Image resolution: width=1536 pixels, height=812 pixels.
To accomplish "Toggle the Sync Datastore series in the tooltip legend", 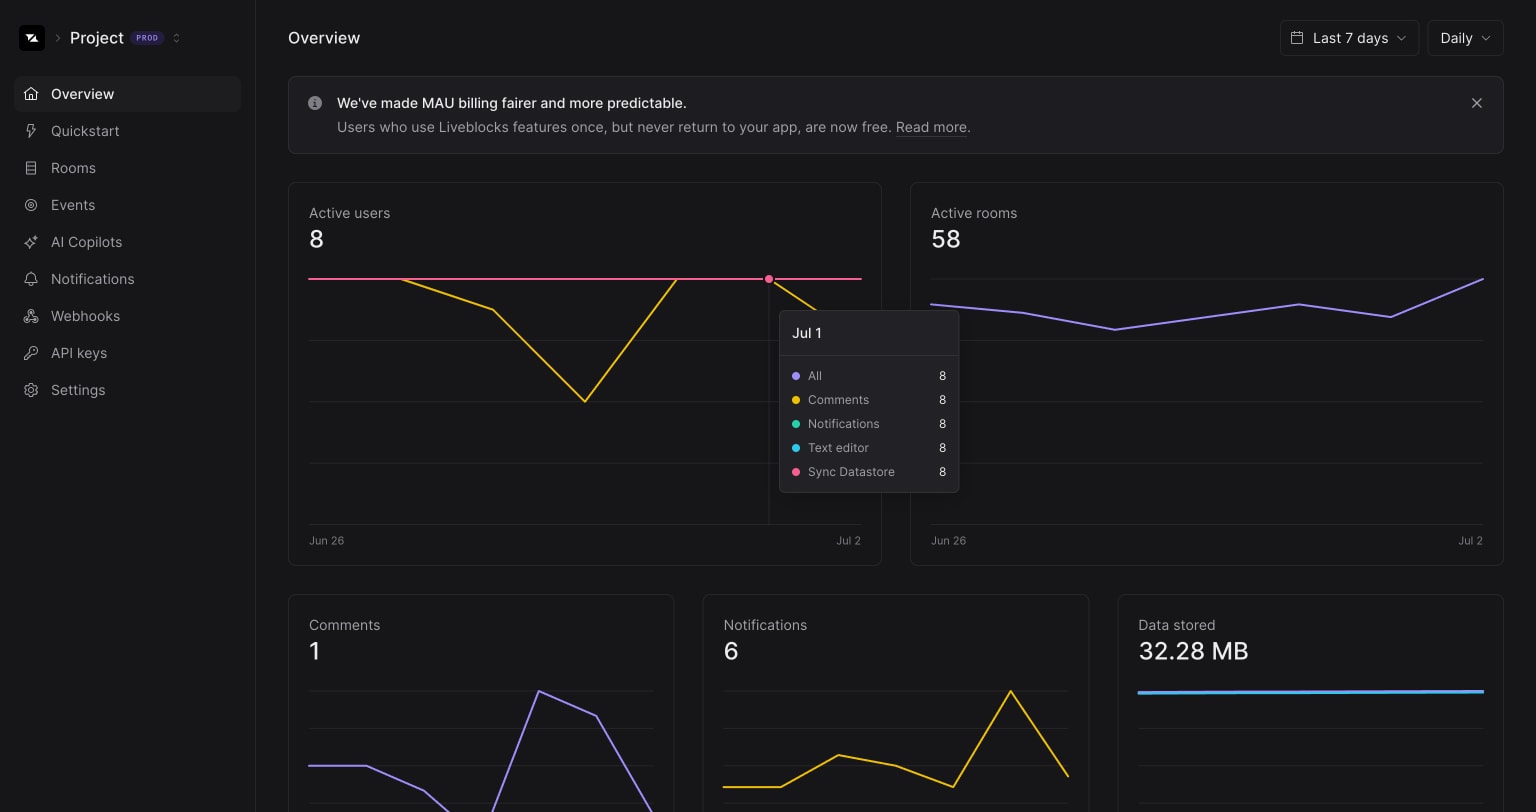I will 851,471.
